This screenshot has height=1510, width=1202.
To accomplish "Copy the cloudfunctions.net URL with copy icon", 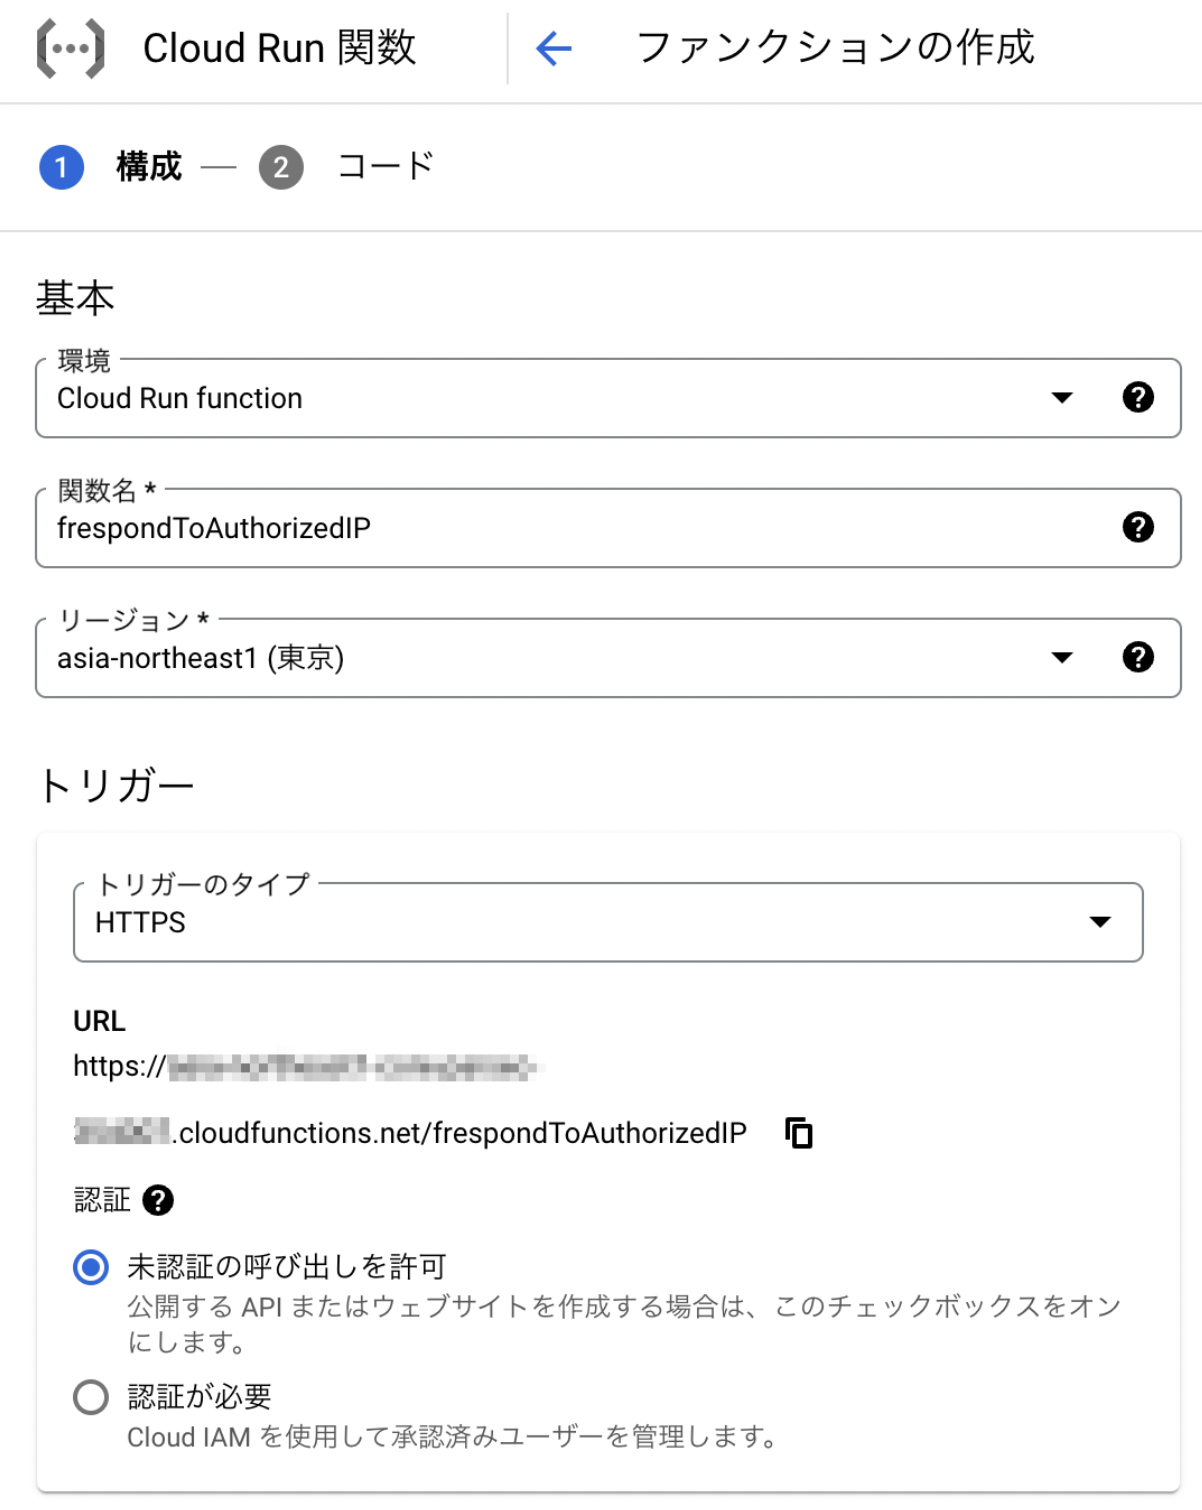I will tap(798, 1132).
